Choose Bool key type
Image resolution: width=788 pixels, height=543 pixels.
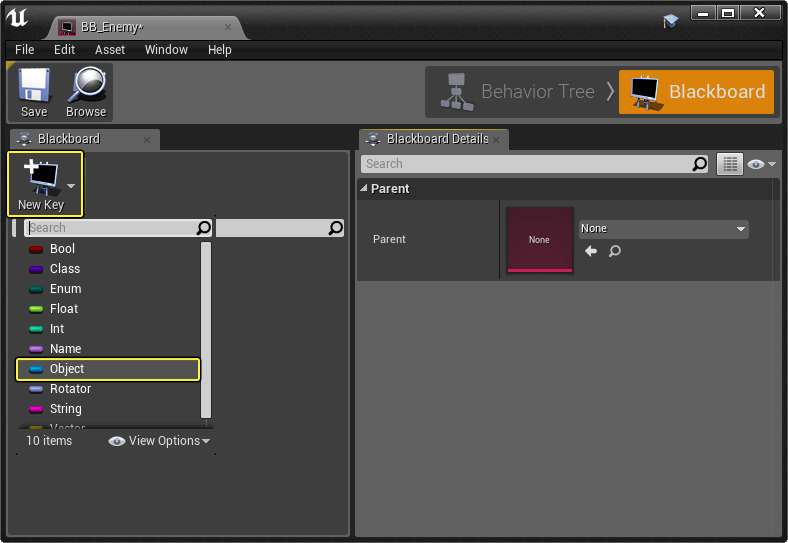click(x=108, y=249)
